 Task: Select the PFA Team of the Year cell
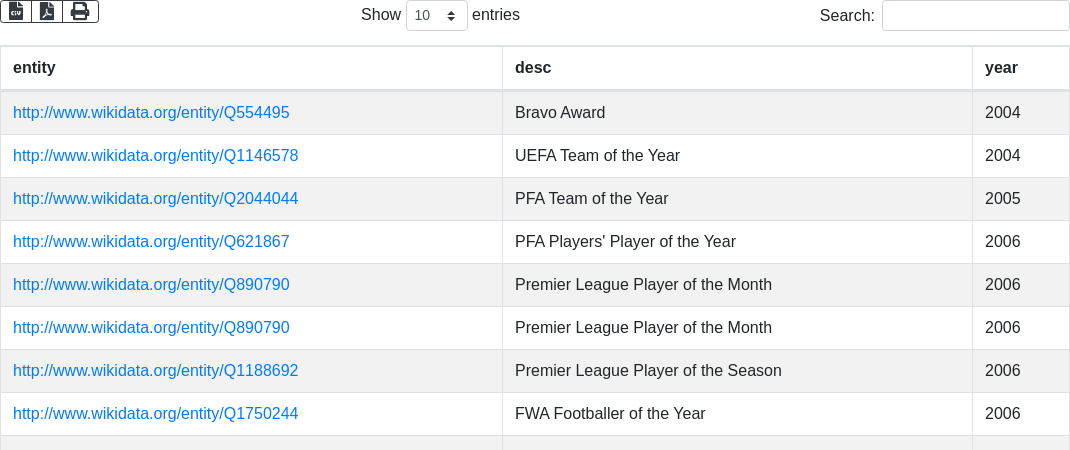click(591, 199)
